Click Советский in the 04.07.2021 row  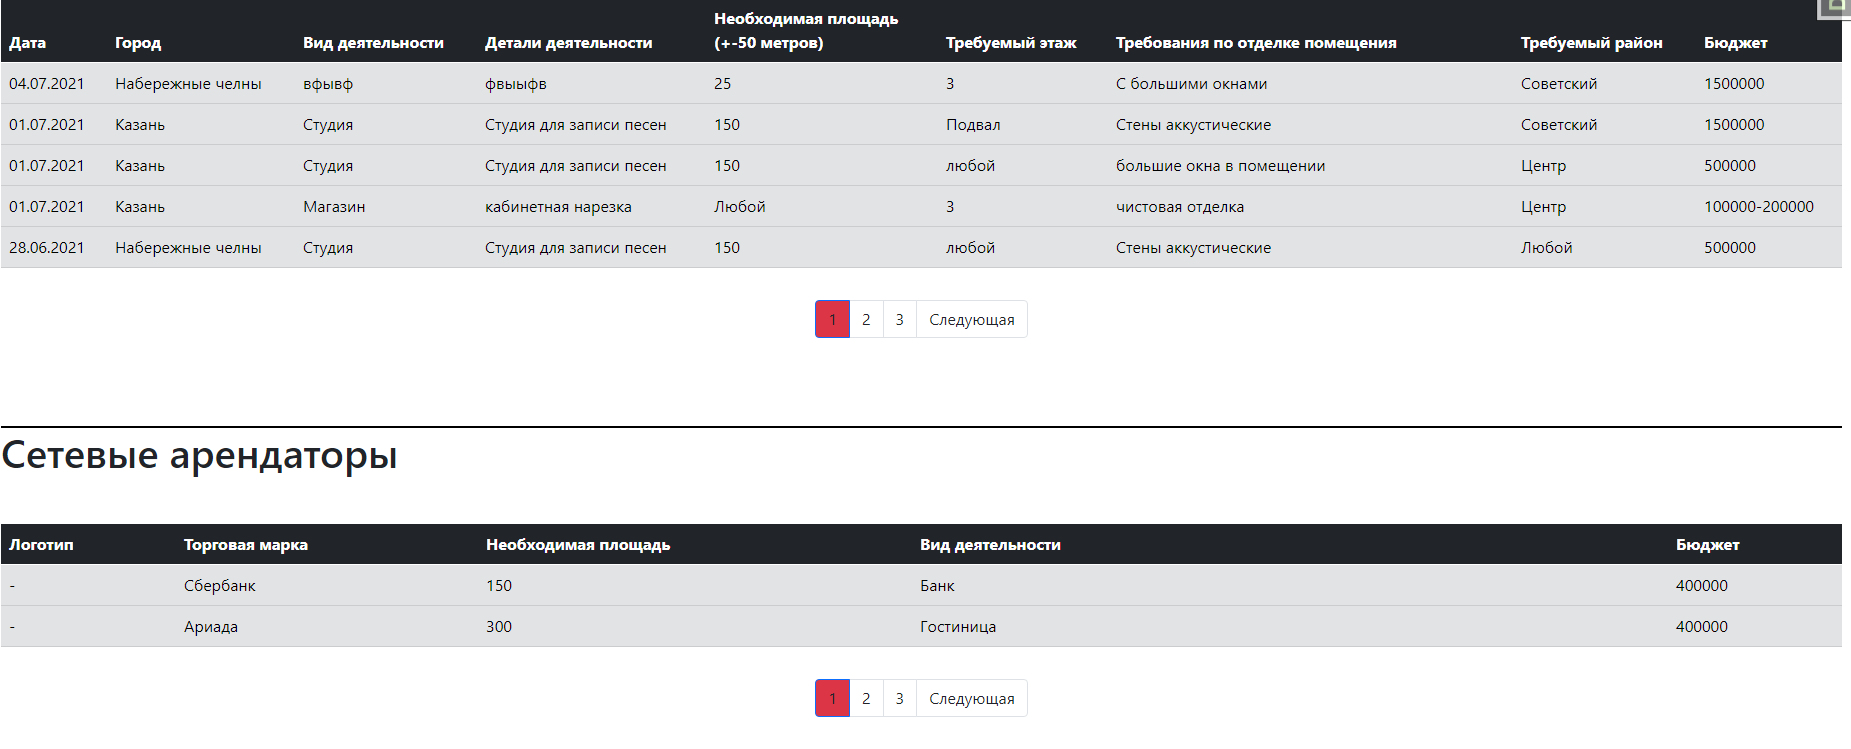coord(1559,84)
